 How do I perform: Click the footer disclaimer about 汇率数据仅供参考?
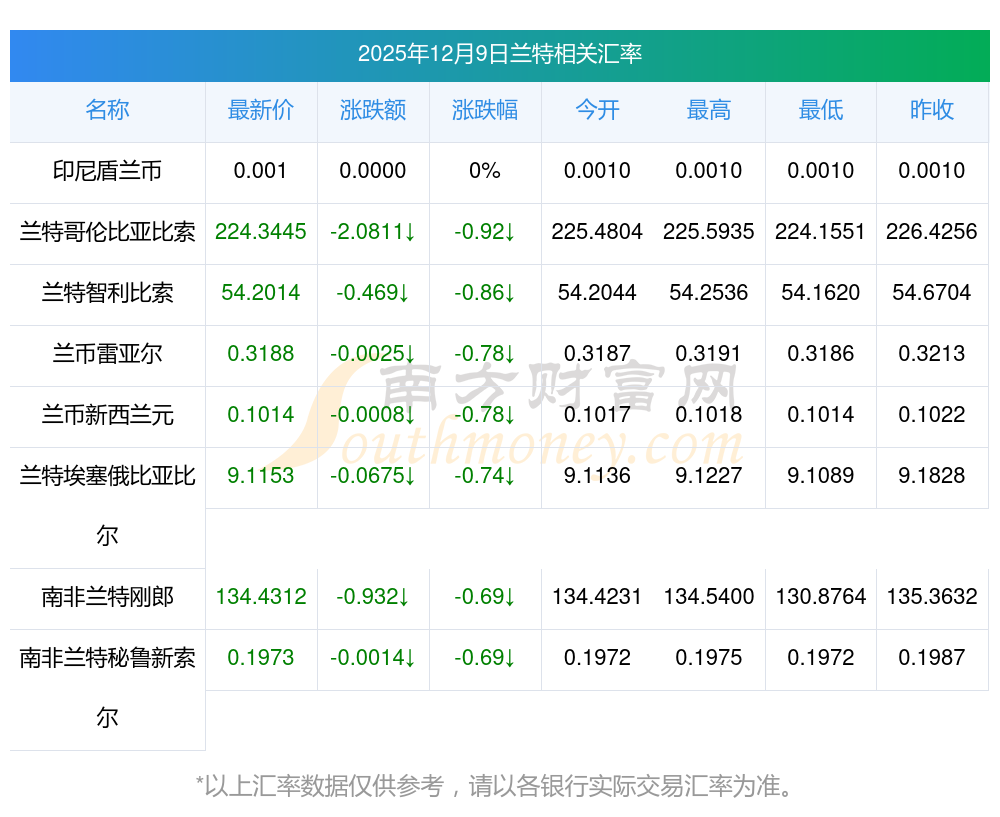pyautogui.click(x=499, y=786)
